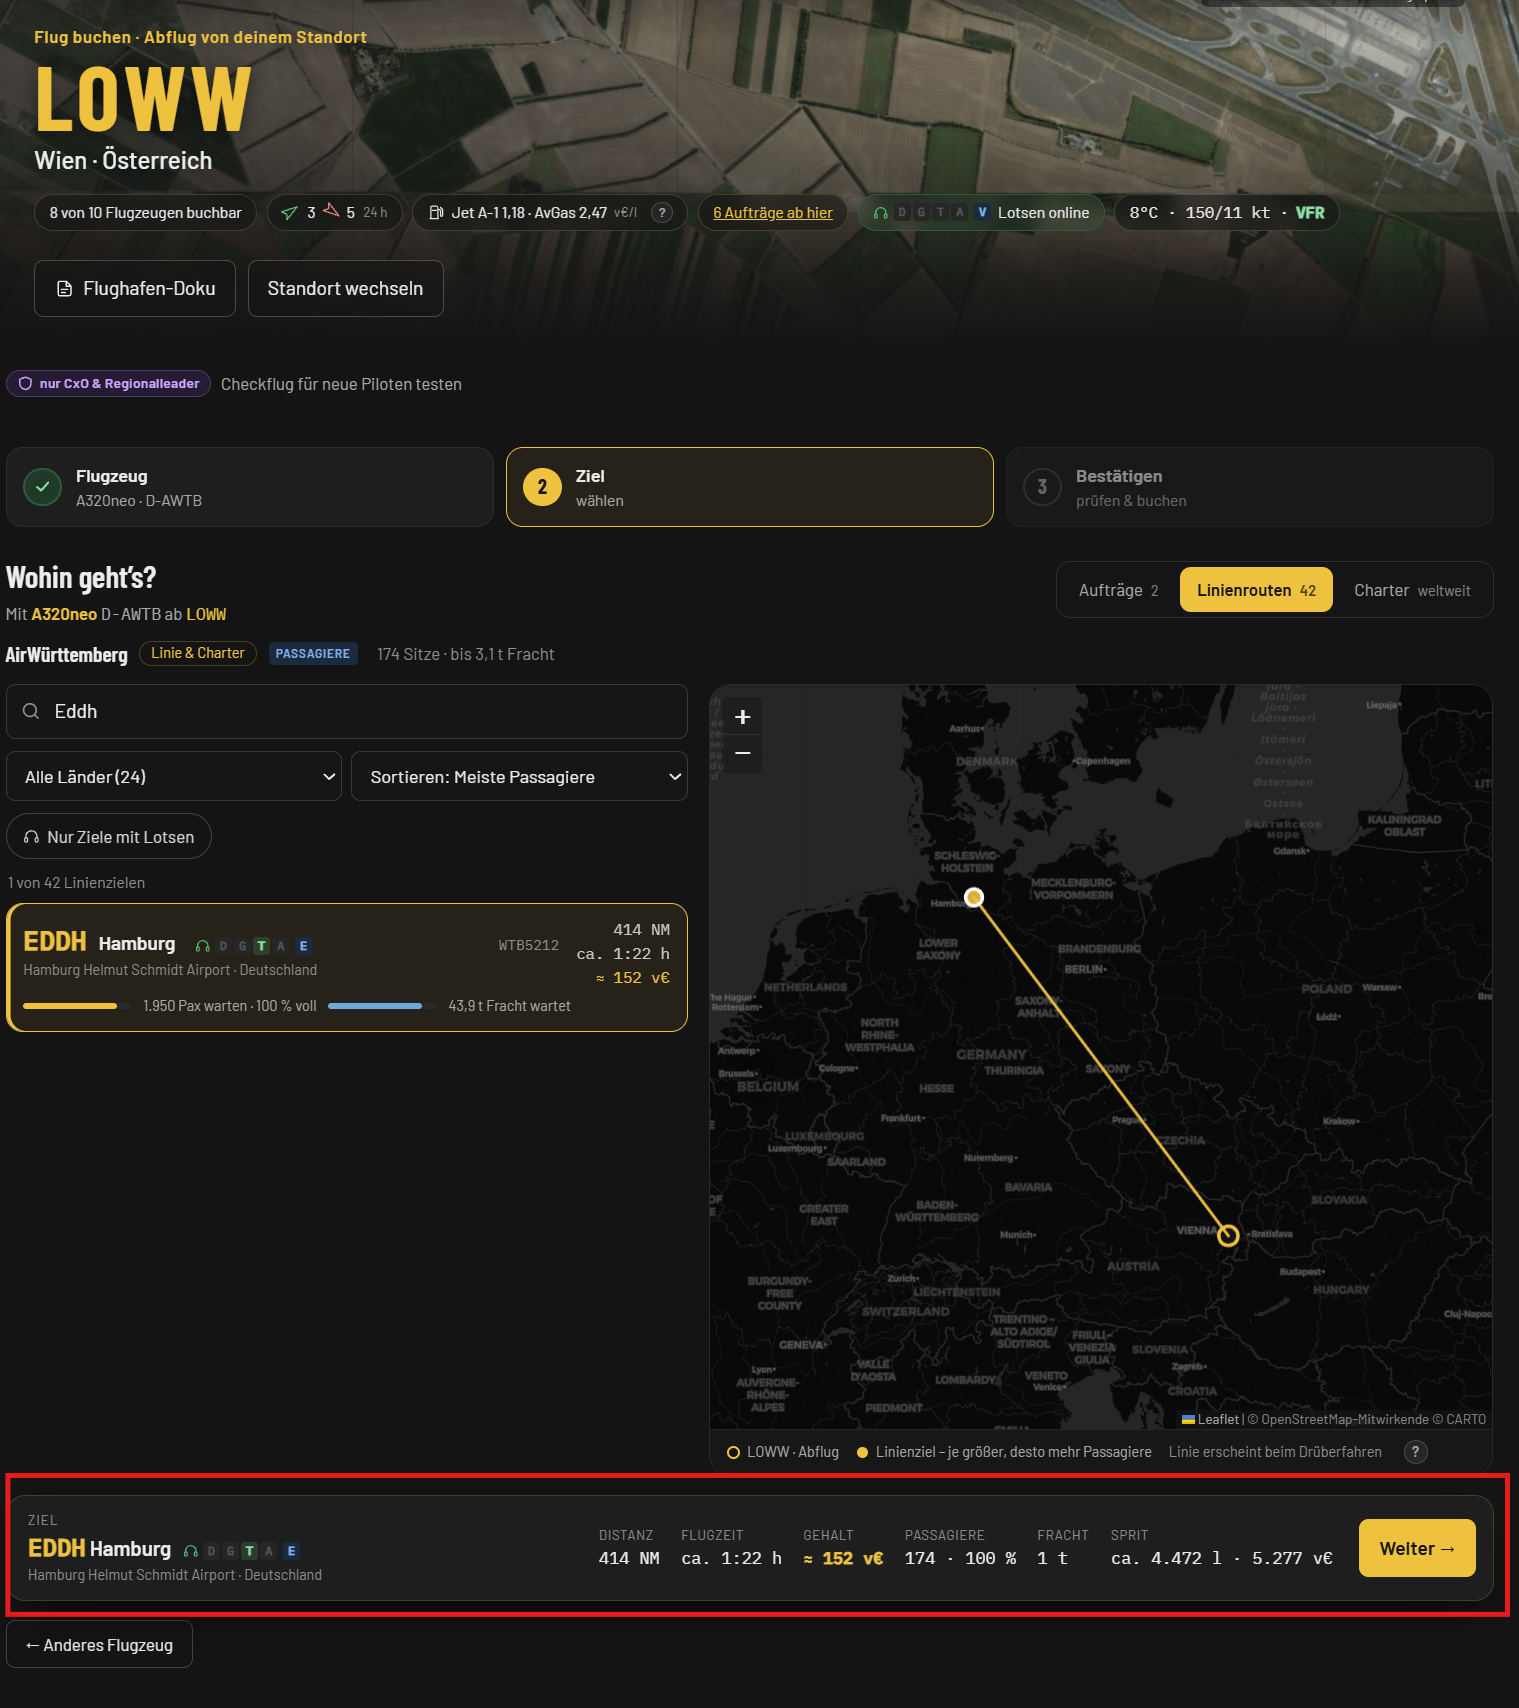Click the green checkmark on Flugzeug step

tap(42, 487)
